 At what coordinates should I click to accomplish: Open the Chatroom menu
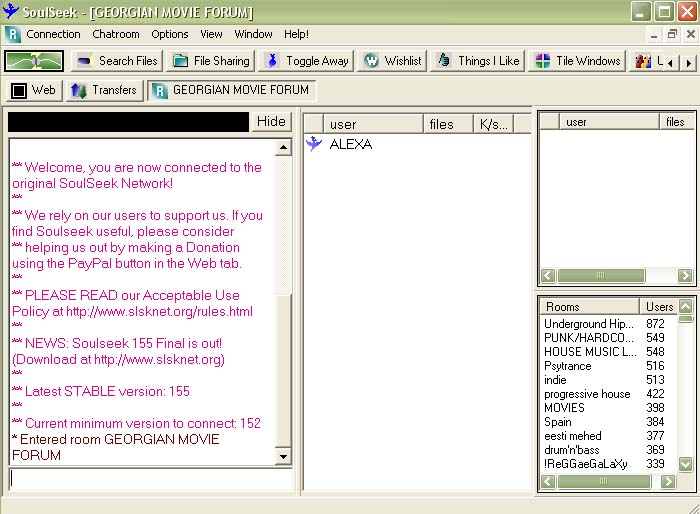coord(116,34)
